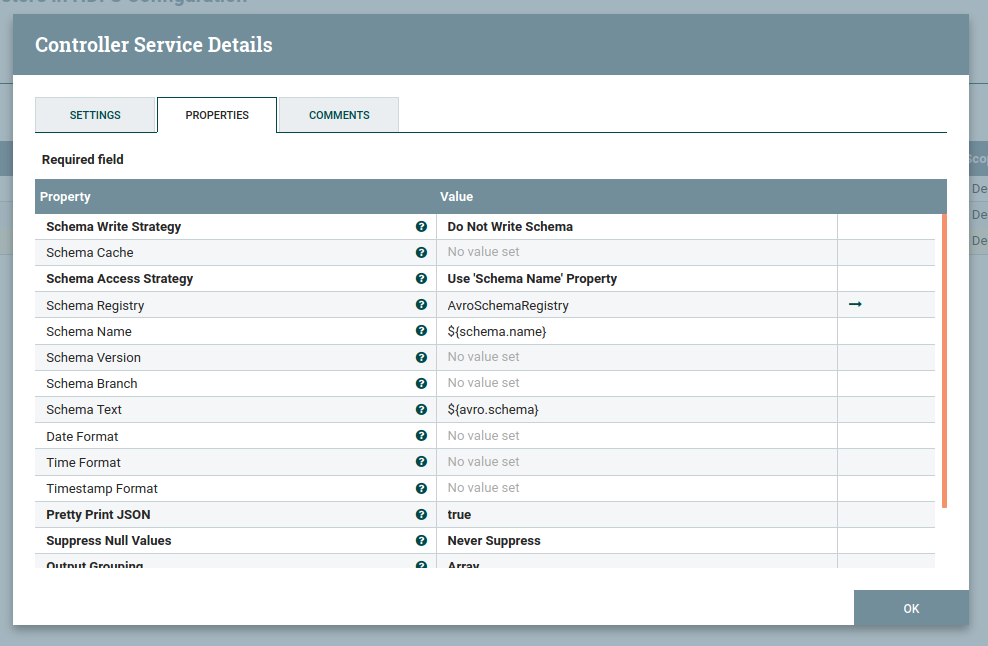Switch to the Settings tab
Image resolution: width=988 pixels, height=646 pixels.
(95, 115)
